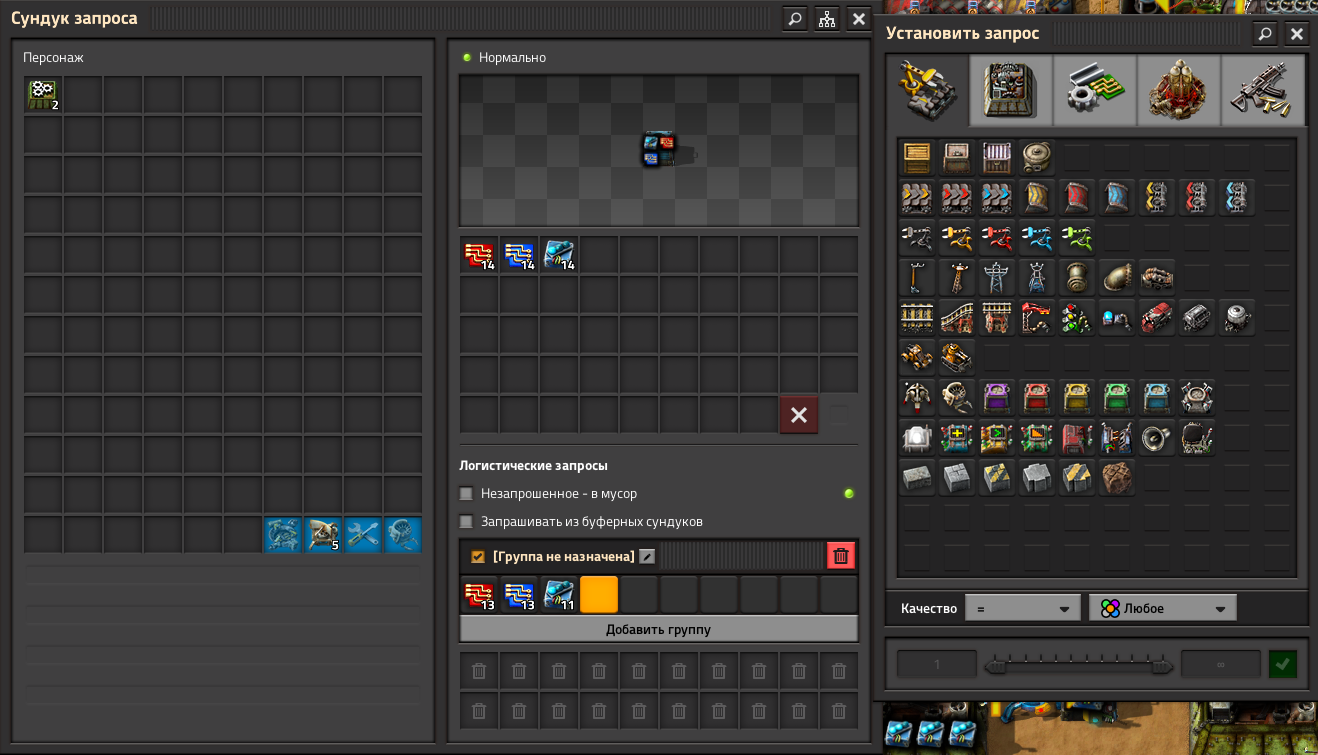The width and height of the screenshot is (1318, 755).
Task: Select the big electric pole icon
Action: click(996, 277)
